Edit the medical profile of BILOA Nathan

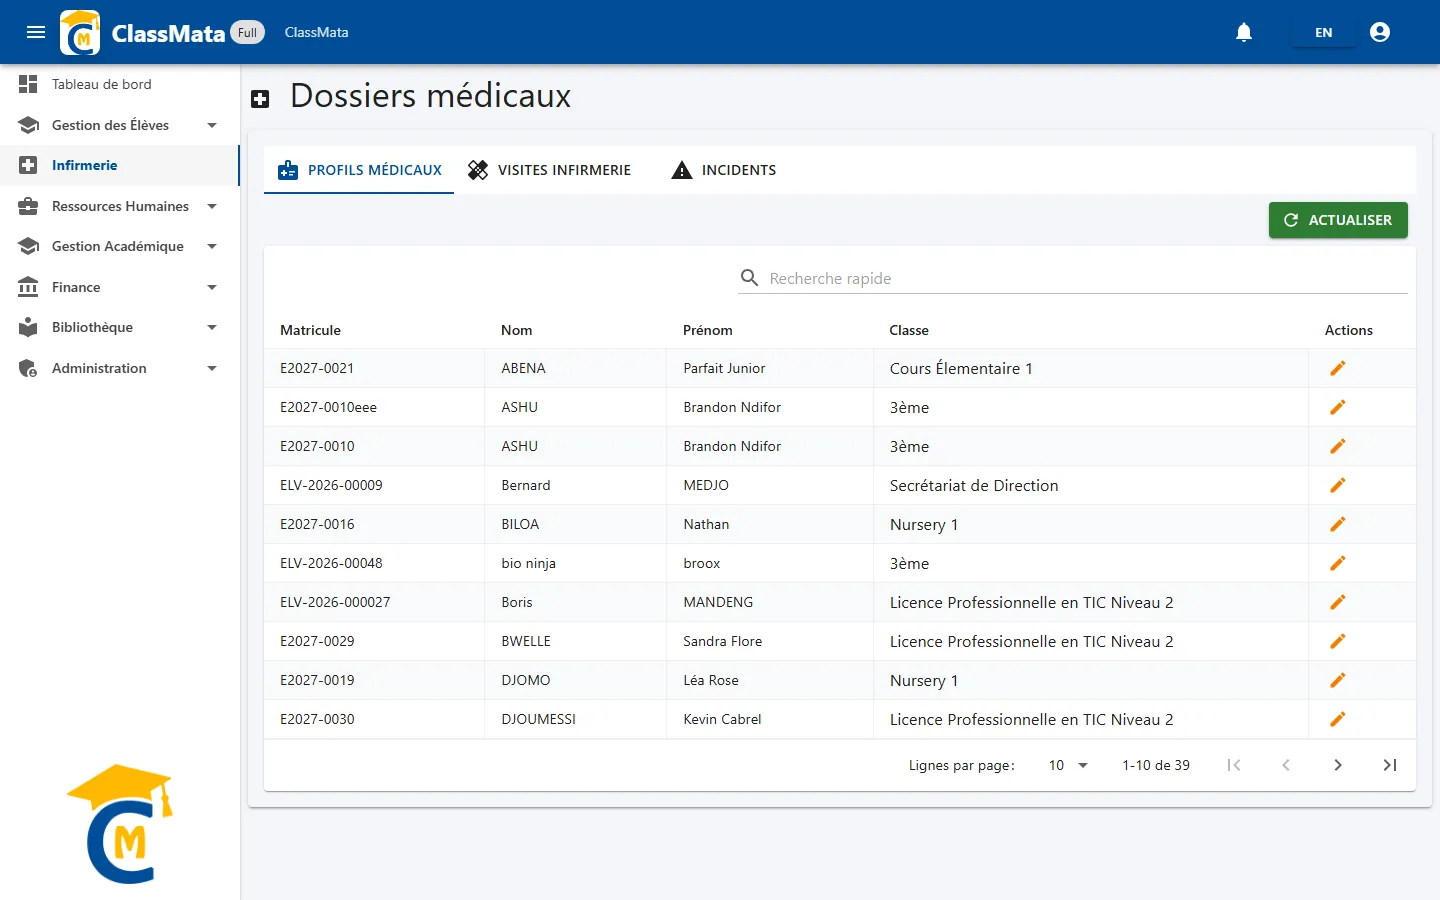point(1337,524)
